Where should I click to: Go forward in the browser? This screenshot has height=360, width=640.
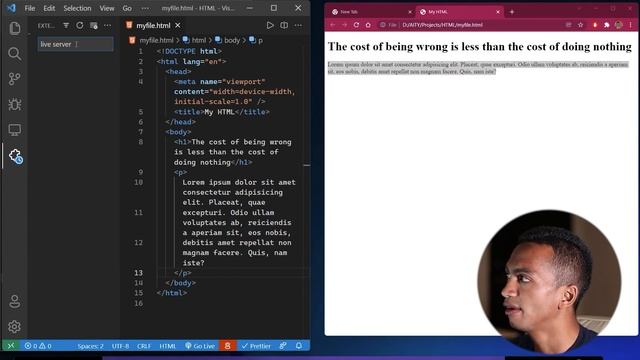pyautogui.click(x=344, y=25)
